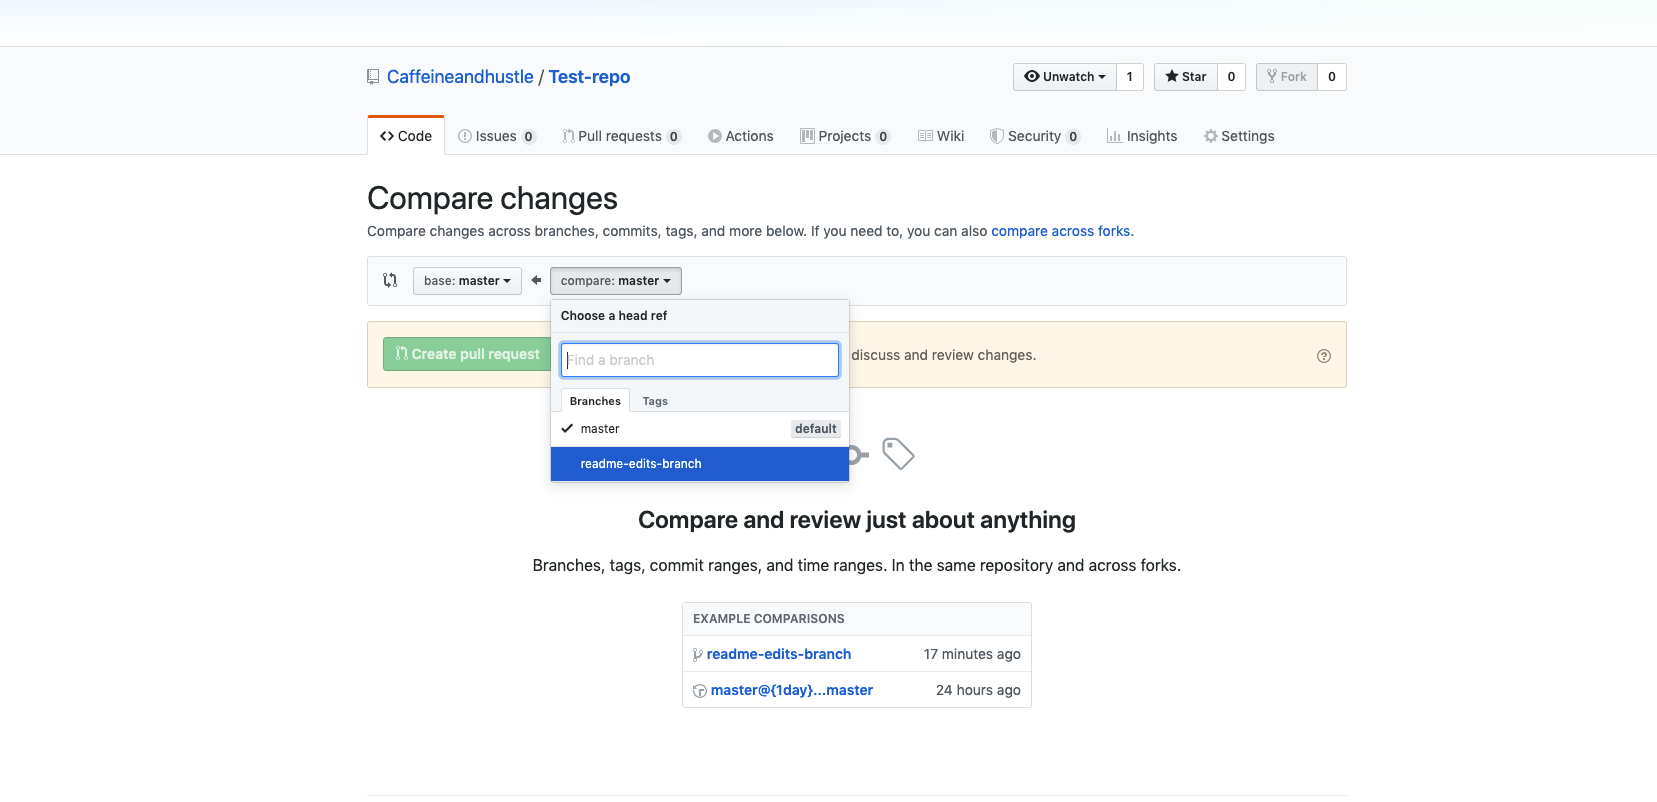Open the Code tab
Viewport: 1657px width, 802px height.
[406, 136]
